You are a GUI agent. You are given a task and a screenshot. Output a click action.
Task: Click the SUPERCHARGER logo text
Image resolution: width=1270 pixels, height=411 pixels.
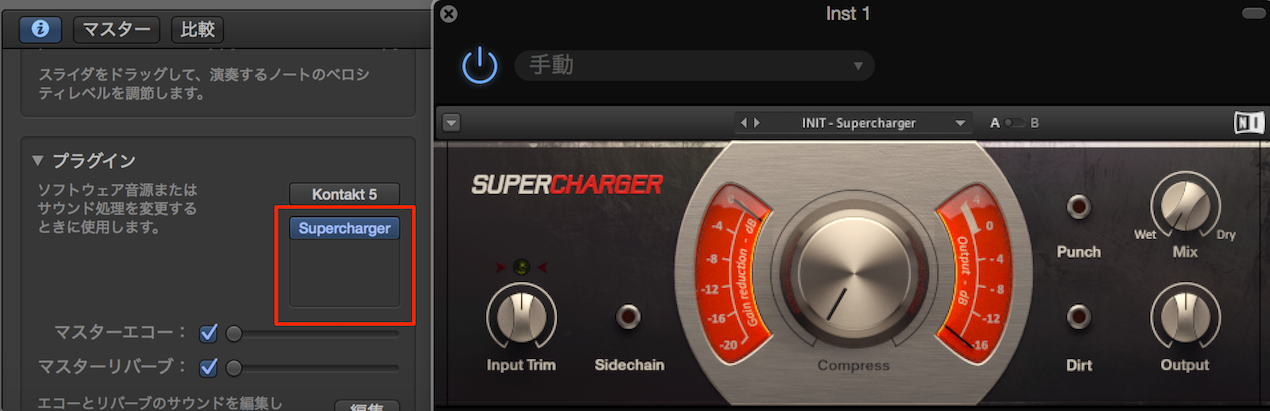click(x=567, y=184)
